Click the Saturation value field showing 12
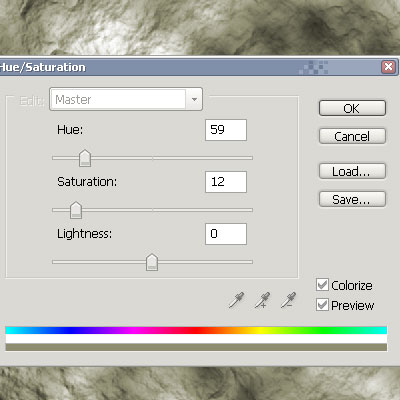 coord(226,182)
